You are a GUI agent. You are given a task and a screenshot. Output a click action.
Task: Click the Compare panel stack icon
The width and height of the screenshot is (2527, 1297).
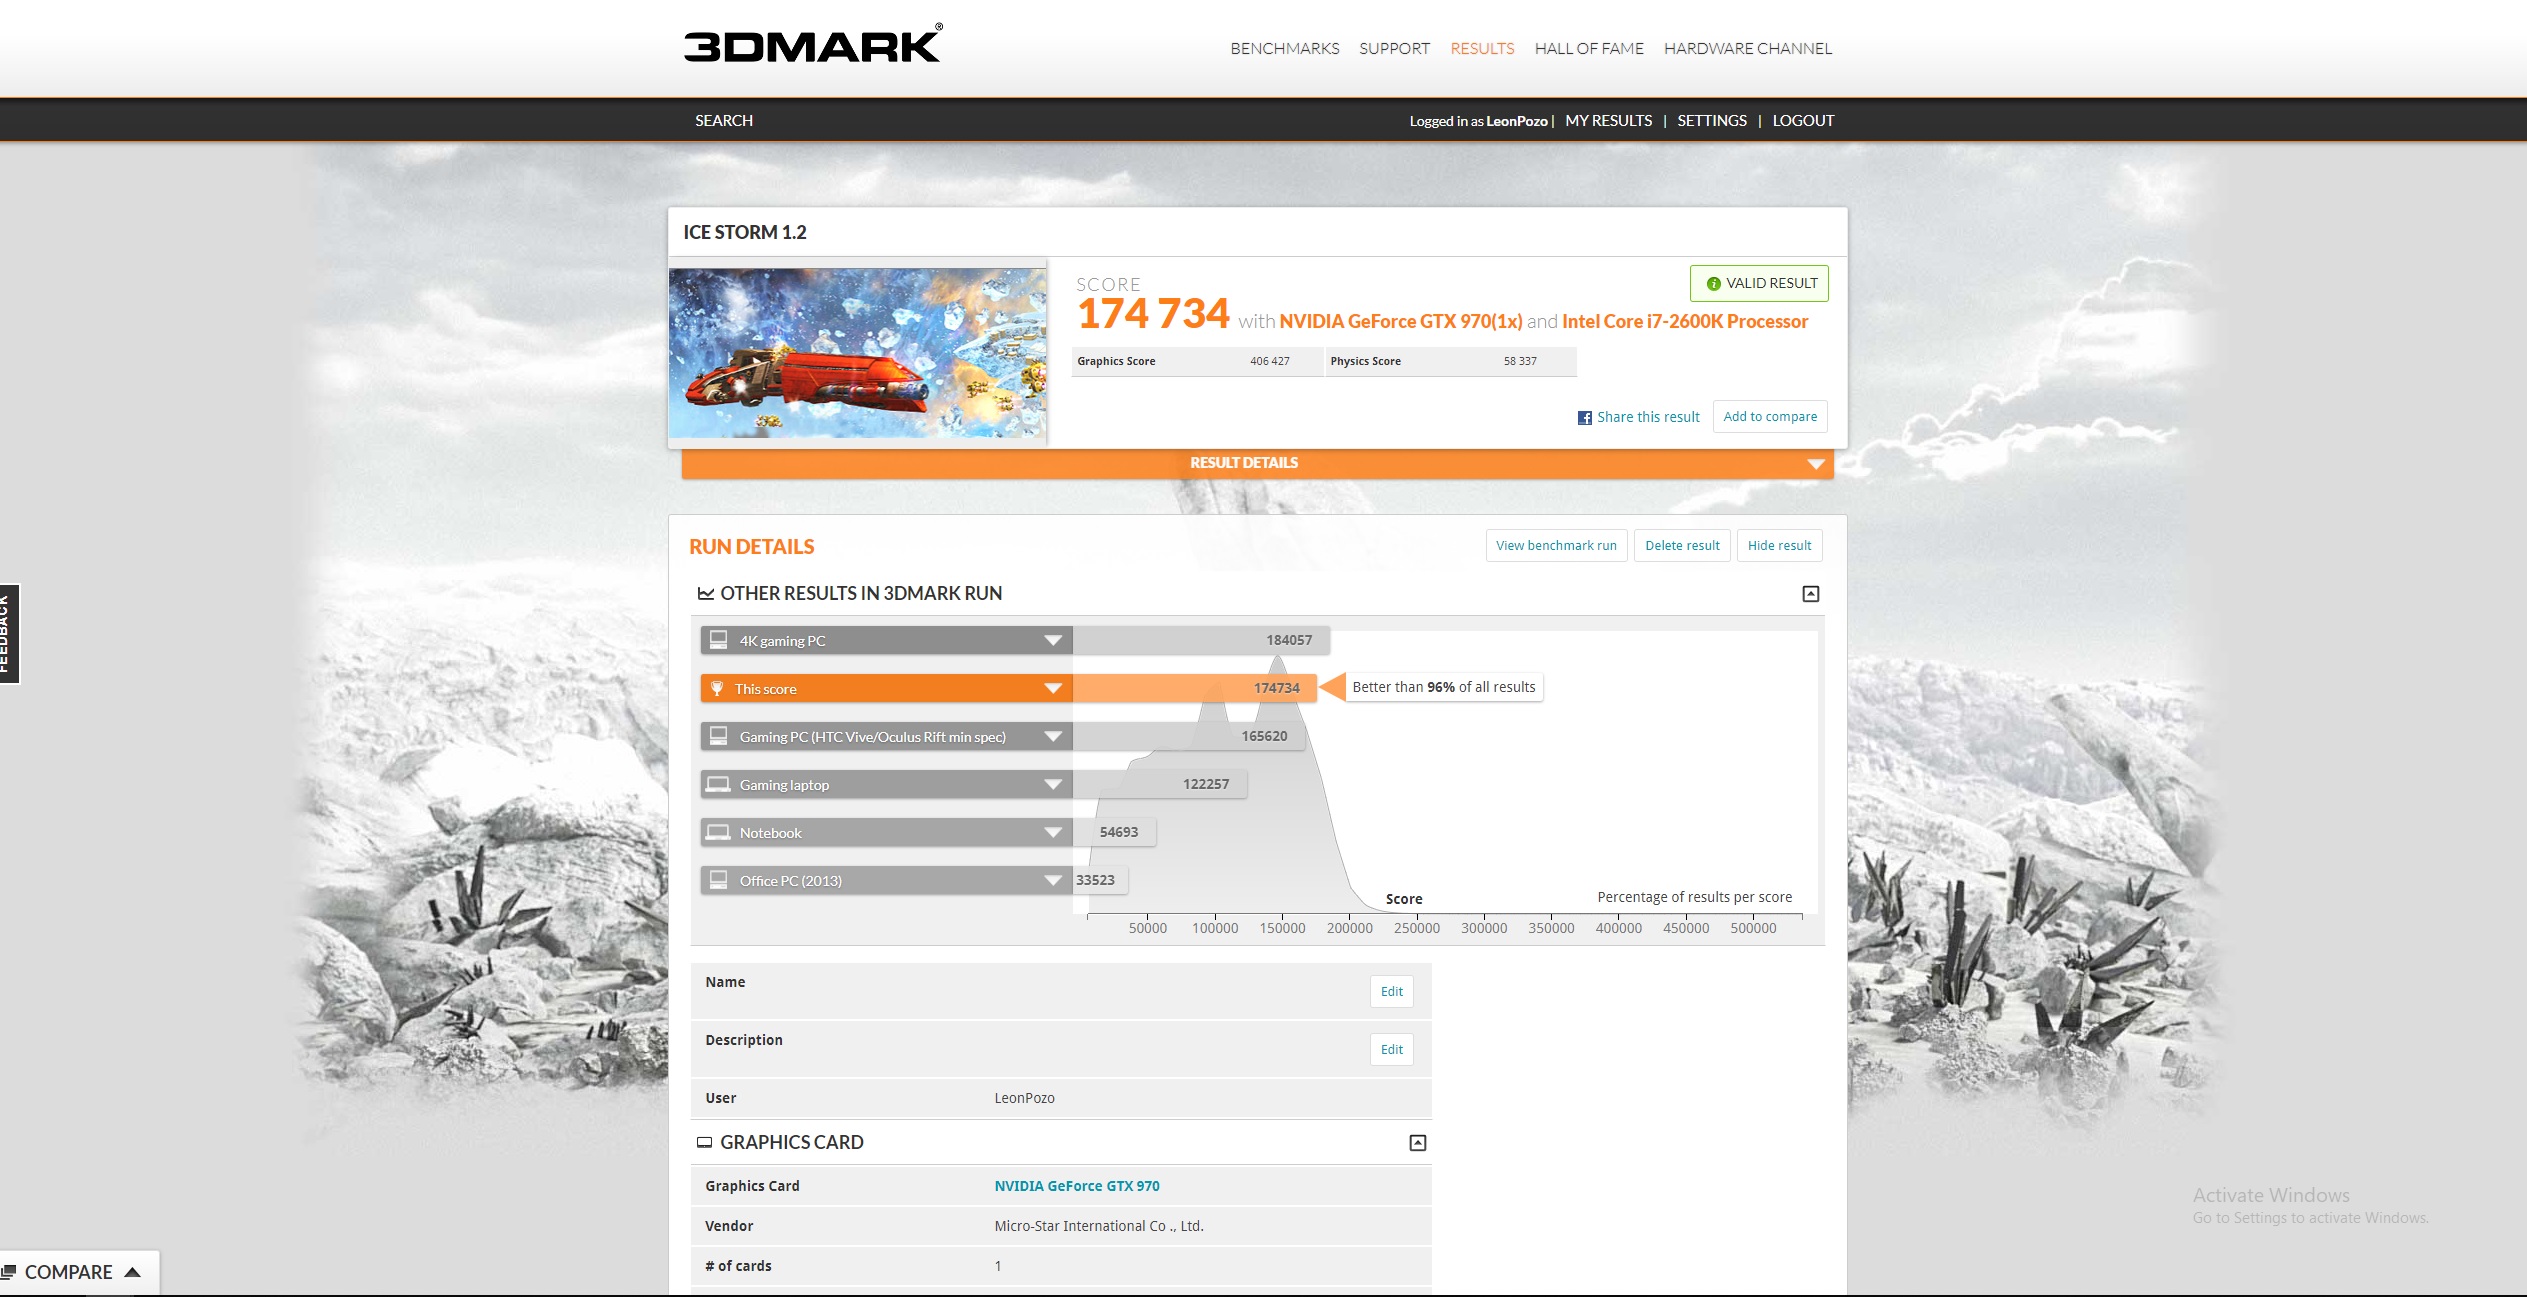coord(9,1272)
